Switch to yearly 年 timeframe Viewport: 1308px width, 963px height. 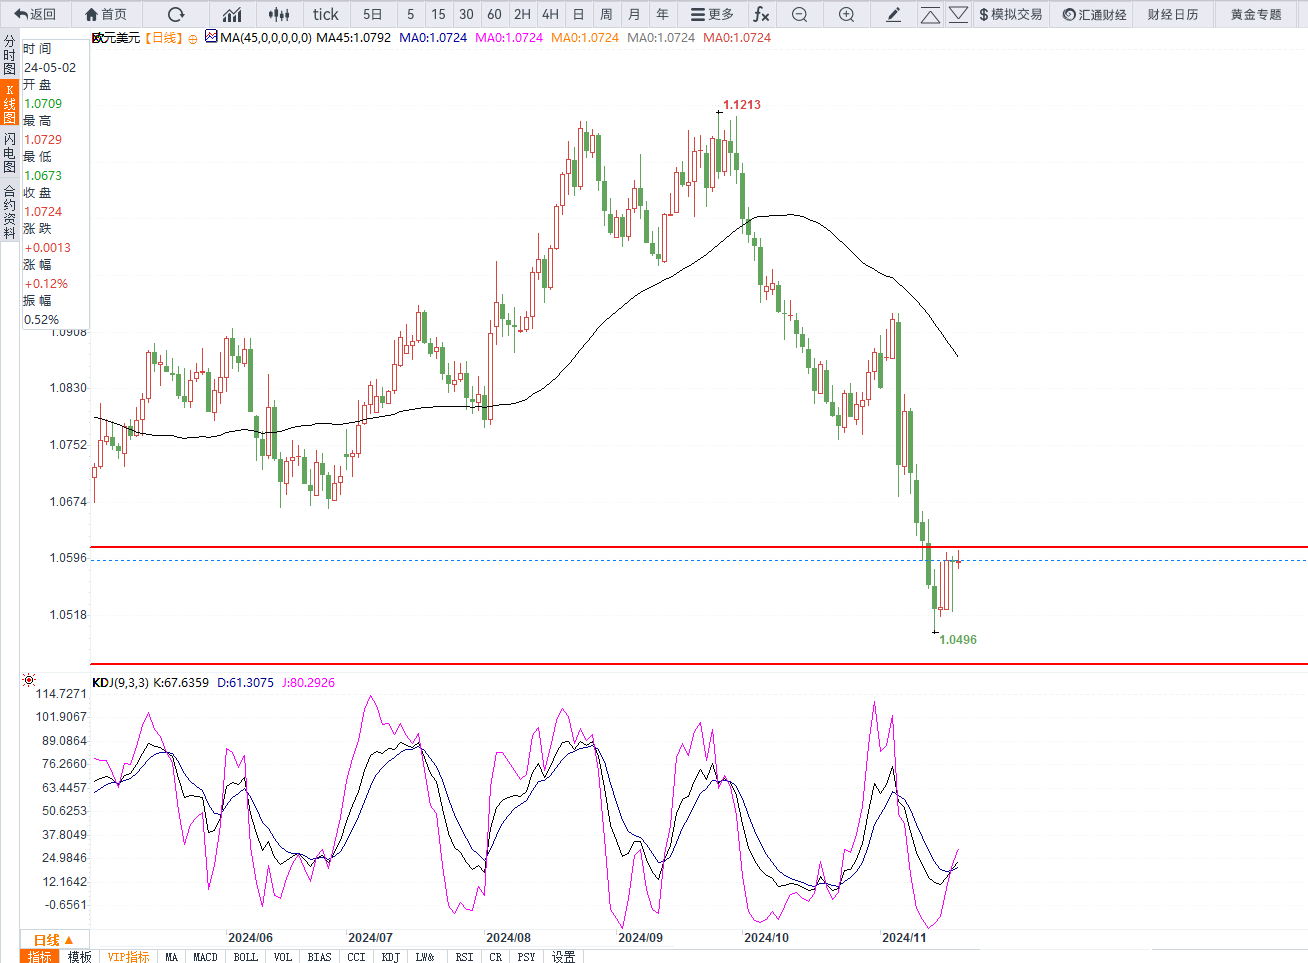tap(662, 14)
